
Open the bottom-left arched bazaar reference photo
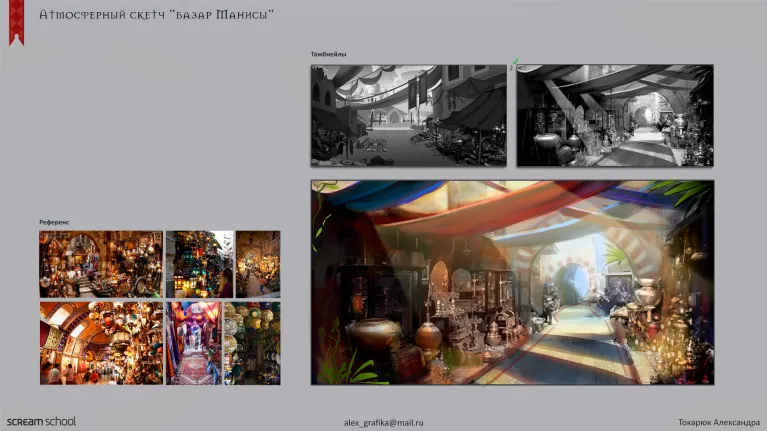(101, 343)
